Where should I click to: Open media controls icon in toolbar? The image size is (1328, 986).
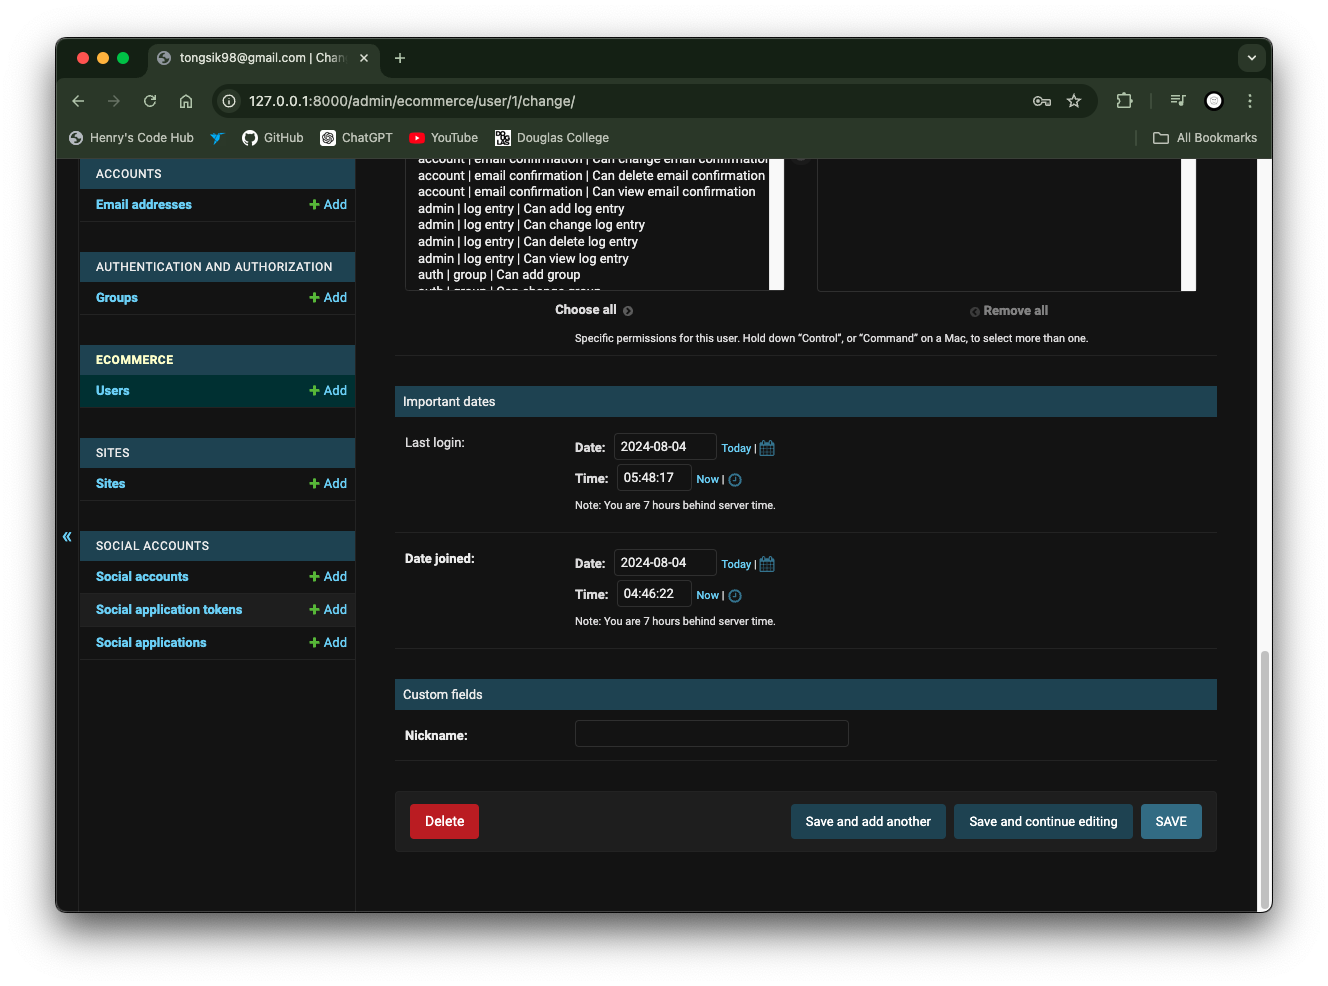pyautogui.click(x=1178, y=101)
